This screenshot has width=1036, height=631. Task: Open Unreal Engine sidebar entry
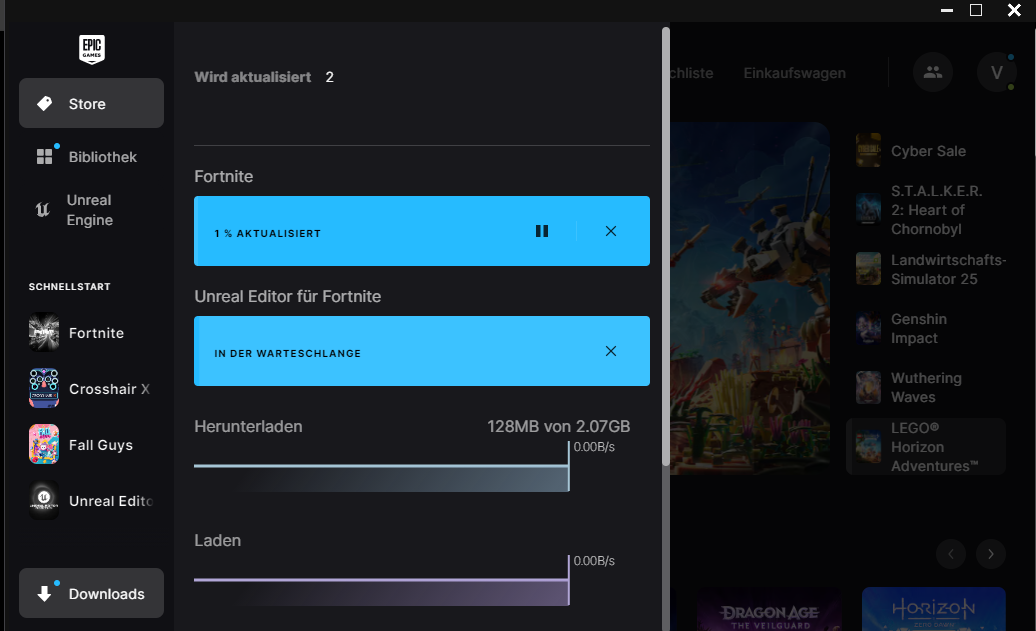91,210
